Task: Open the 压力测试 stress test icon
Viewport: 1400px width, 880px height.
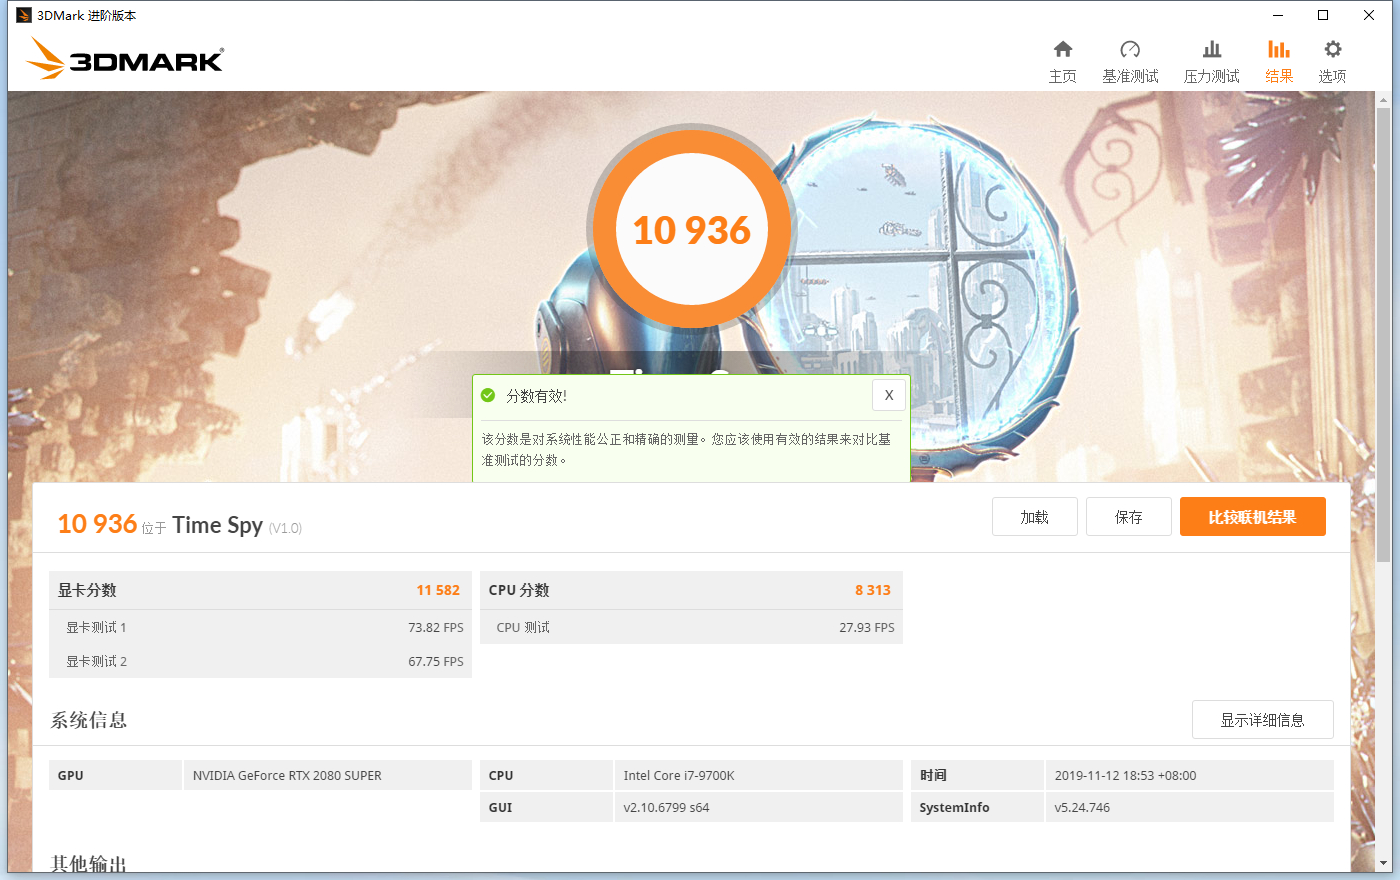Action: (1212, 49)
